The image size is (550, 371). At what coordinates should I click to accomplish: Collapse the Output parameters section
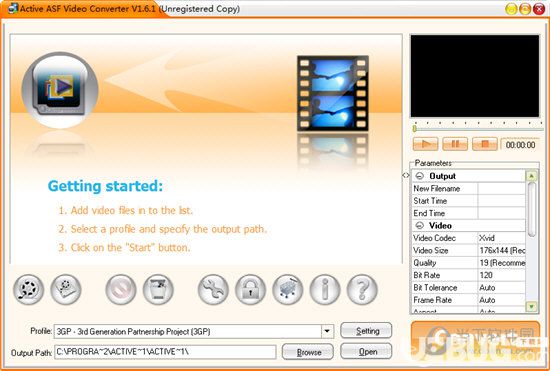coord(419,176)
